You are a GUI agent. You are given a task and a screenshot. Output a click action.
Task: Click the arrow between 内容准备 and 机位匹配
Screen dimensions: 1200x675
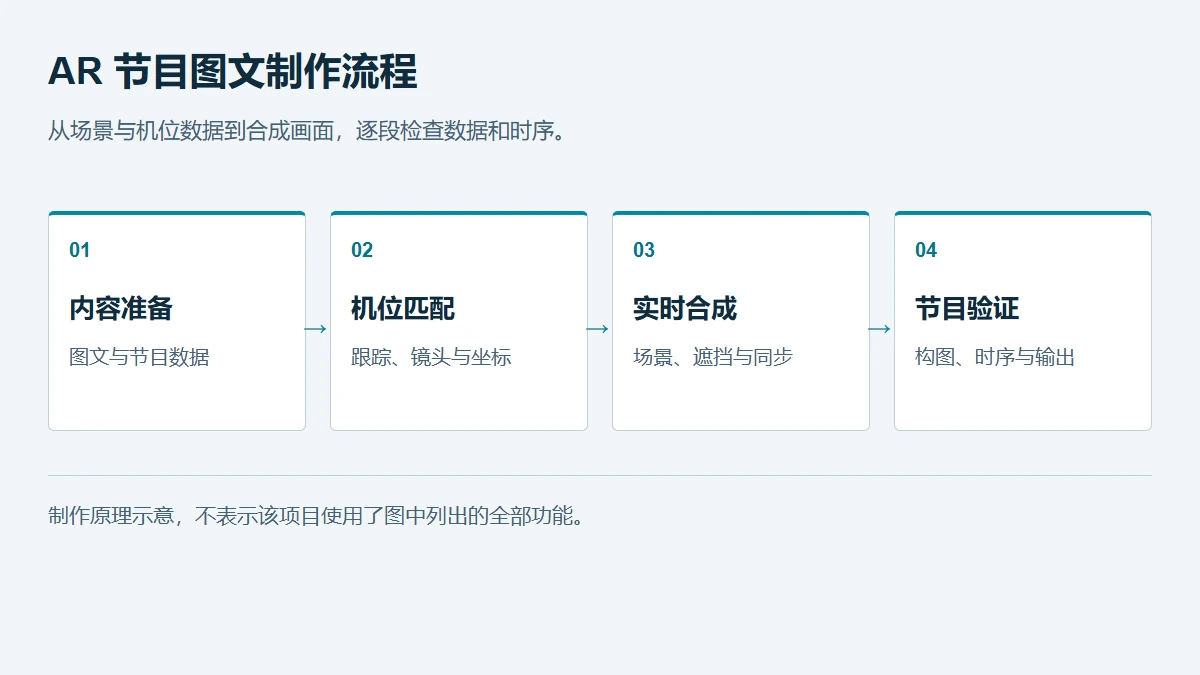(317, 329)
